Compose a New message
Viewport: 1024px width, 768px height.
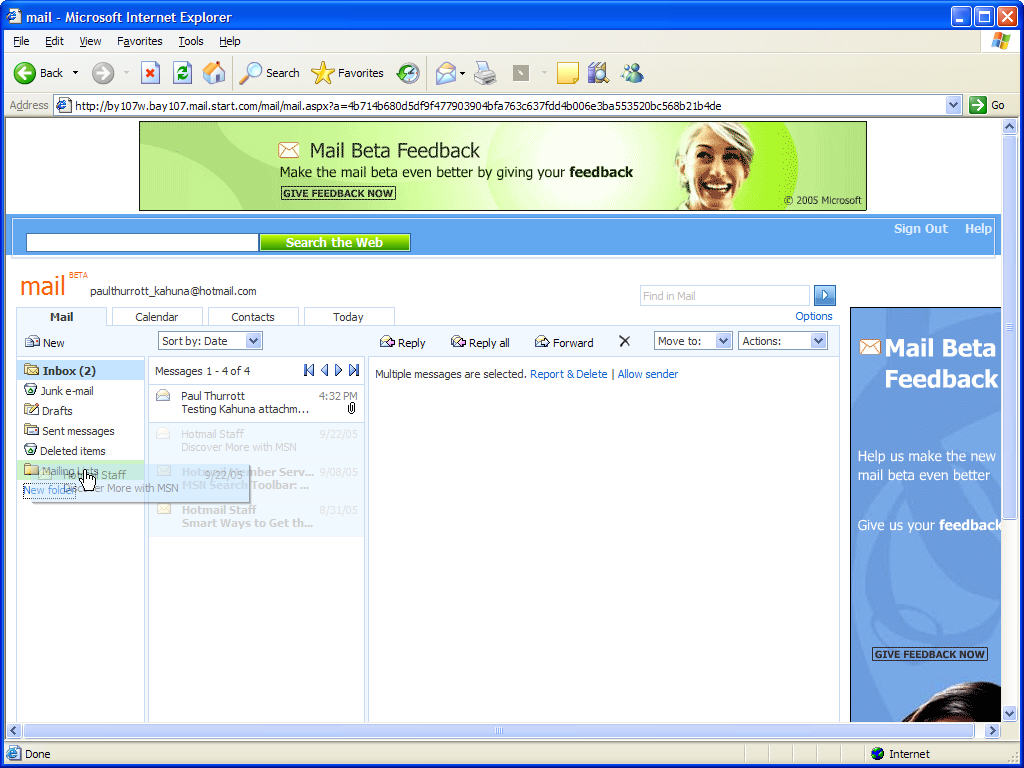[44, 342]
